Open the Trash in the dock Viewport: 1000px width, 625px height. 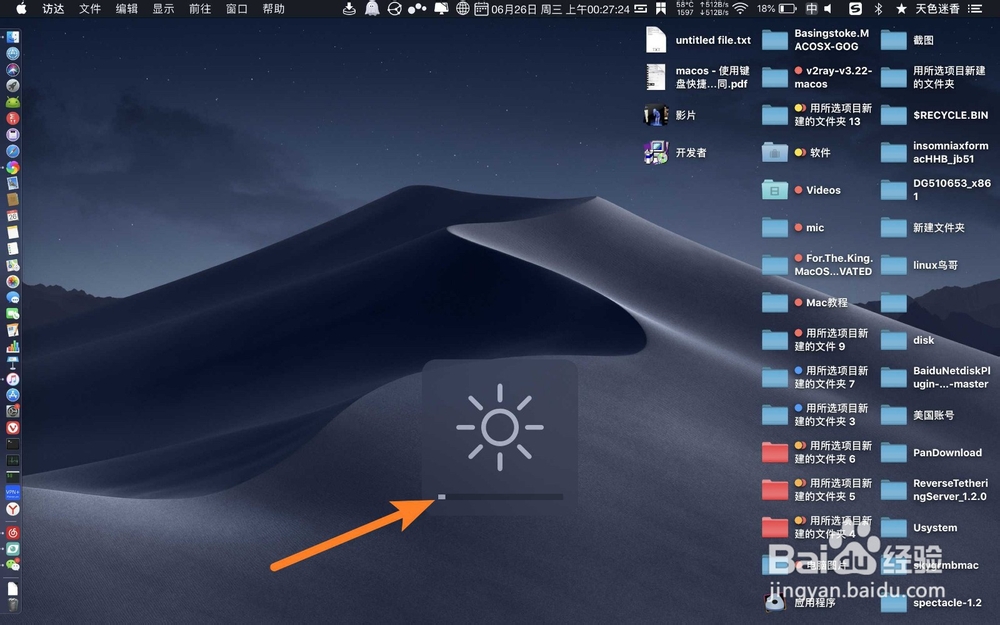pos(13,603)
